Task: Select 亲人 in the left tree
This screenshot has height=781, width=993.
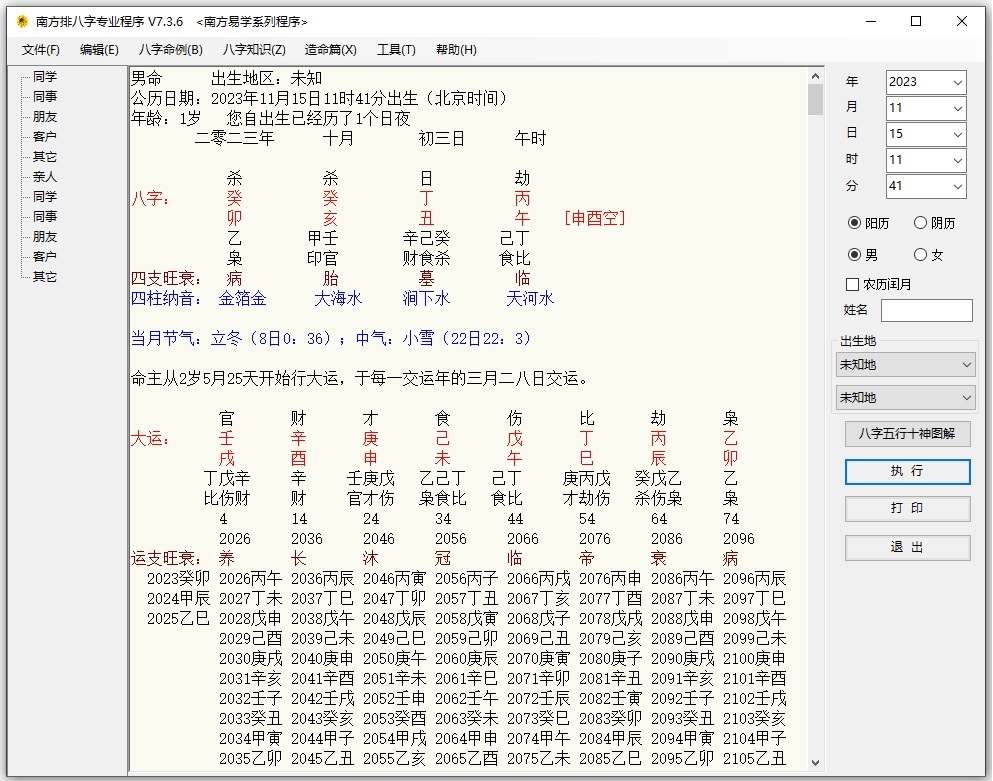Action: [x=45, y=177]
